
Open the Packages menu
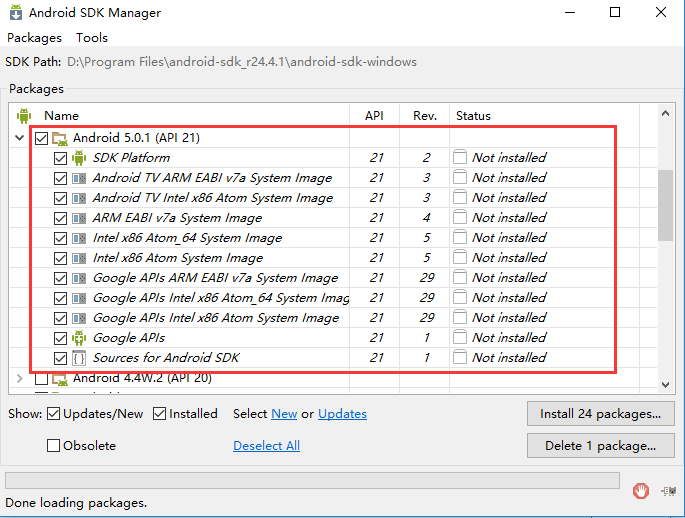[35, 38]
